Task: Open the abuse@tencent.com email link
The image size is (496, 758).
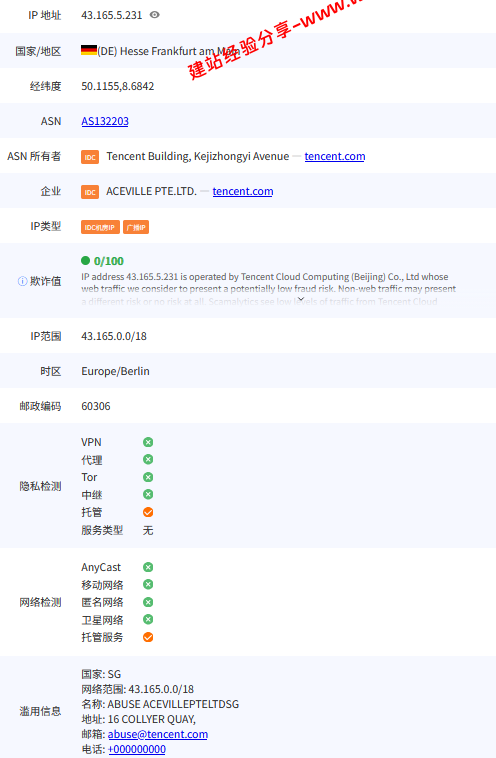Action: point(158,734)
